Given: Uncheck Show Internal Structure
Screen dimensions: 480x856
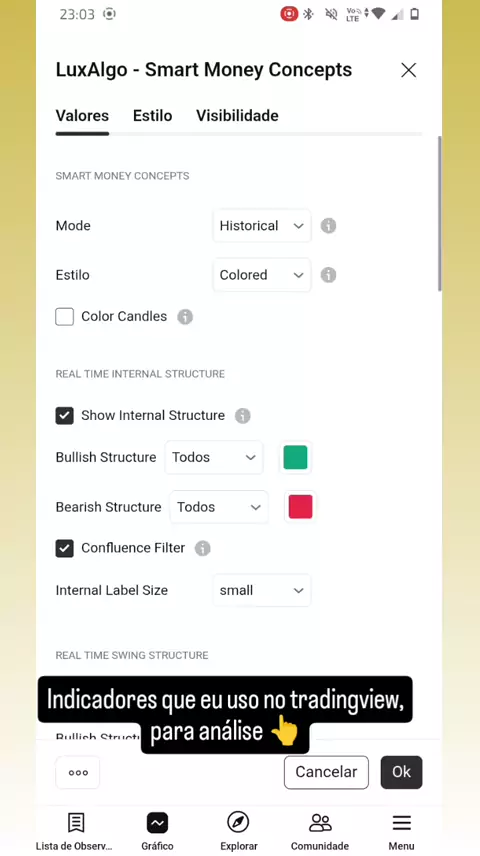Looking at the screenshot, I should coord(64,415).
